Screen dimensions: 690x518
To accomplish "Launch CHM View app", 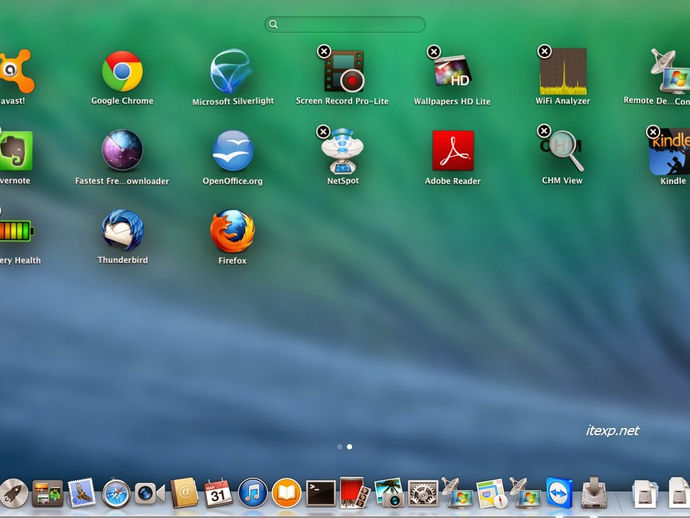I will tap(562, 151).
